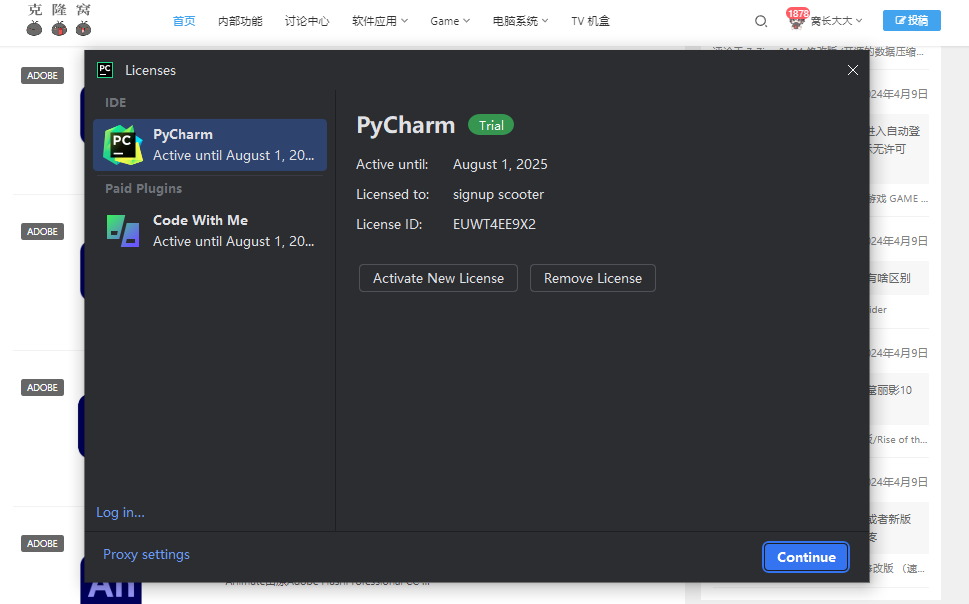The width and height of the screenshot is (969, 604).
Task: Click the IDE section header
Action: click(x=116, y=103)
